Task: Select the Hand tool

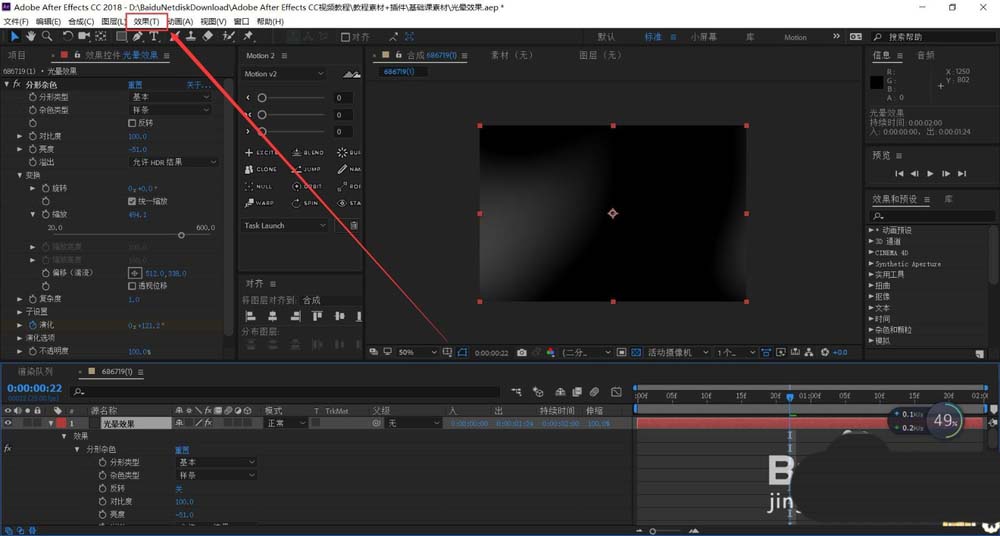Action: pyautogui.click(x=31, y=36)
